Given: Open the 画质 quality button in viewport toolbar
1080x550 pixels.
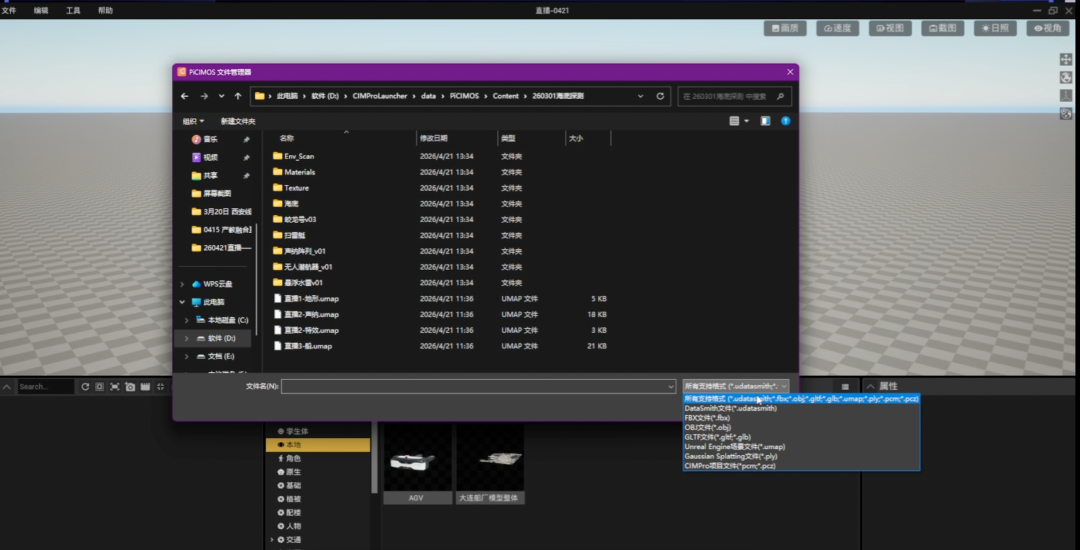Looking at the screenshot, I should [785, 28].
